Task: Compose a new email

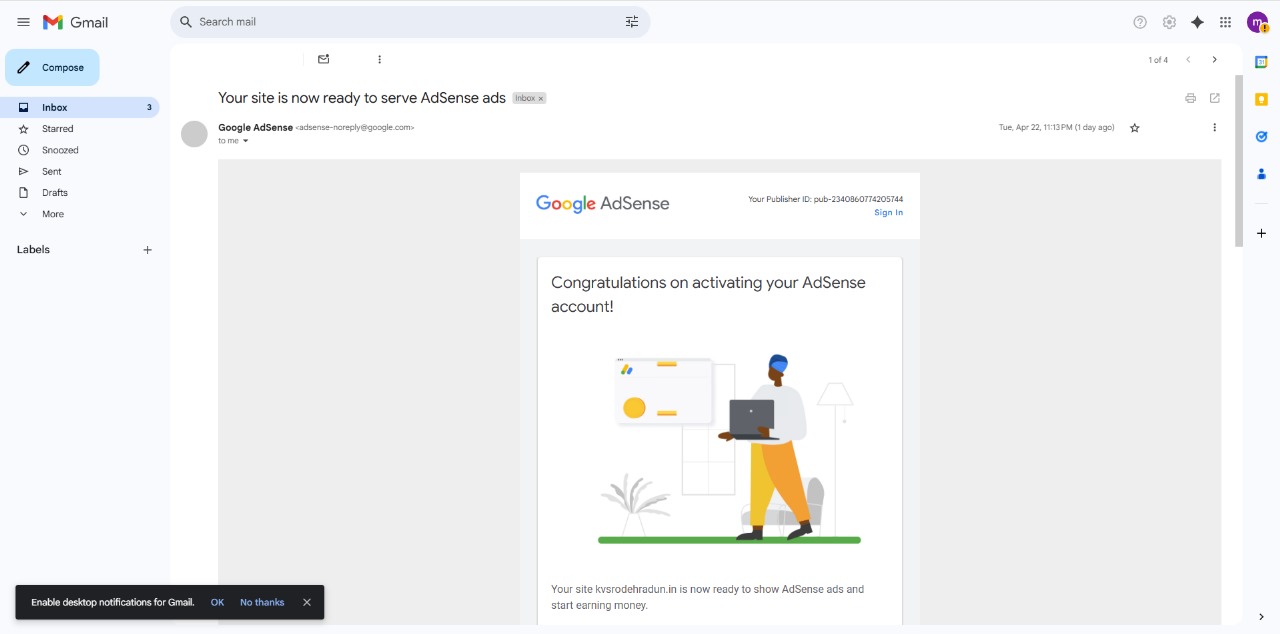Action: pos(52,68)
